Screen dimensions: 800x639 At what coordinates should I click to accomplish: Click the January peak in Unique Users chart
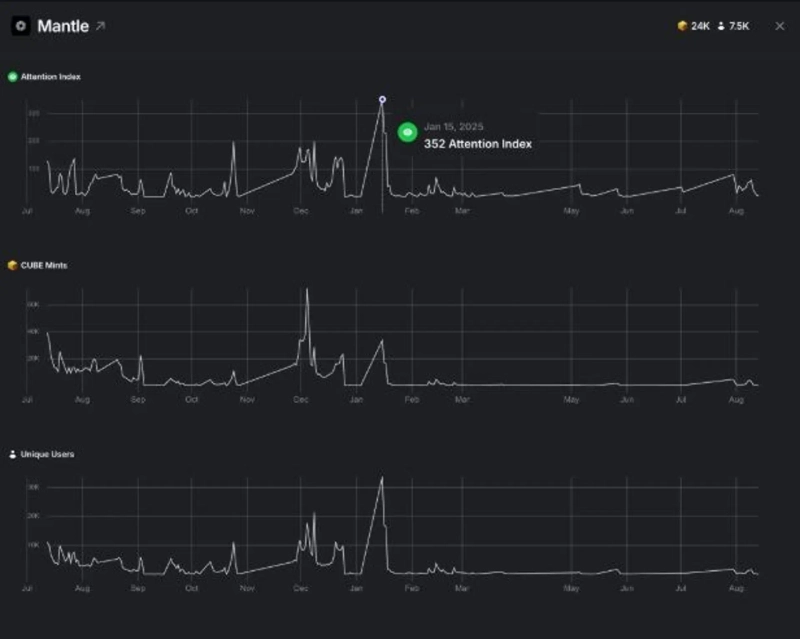pos(382,479)
